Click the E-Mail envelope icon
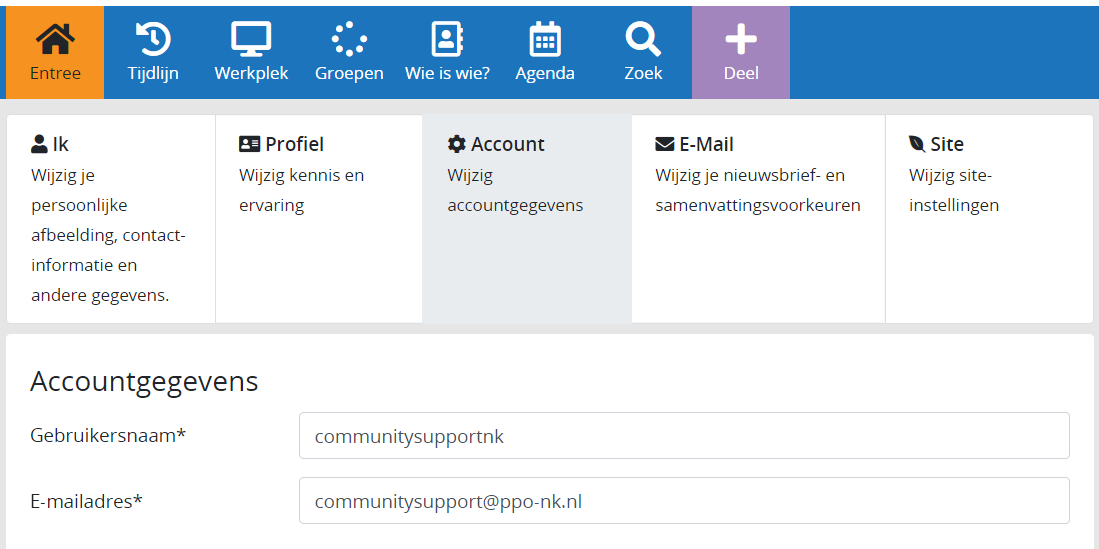The height and width of the screenshot is (549, 1099). [664, 144]
